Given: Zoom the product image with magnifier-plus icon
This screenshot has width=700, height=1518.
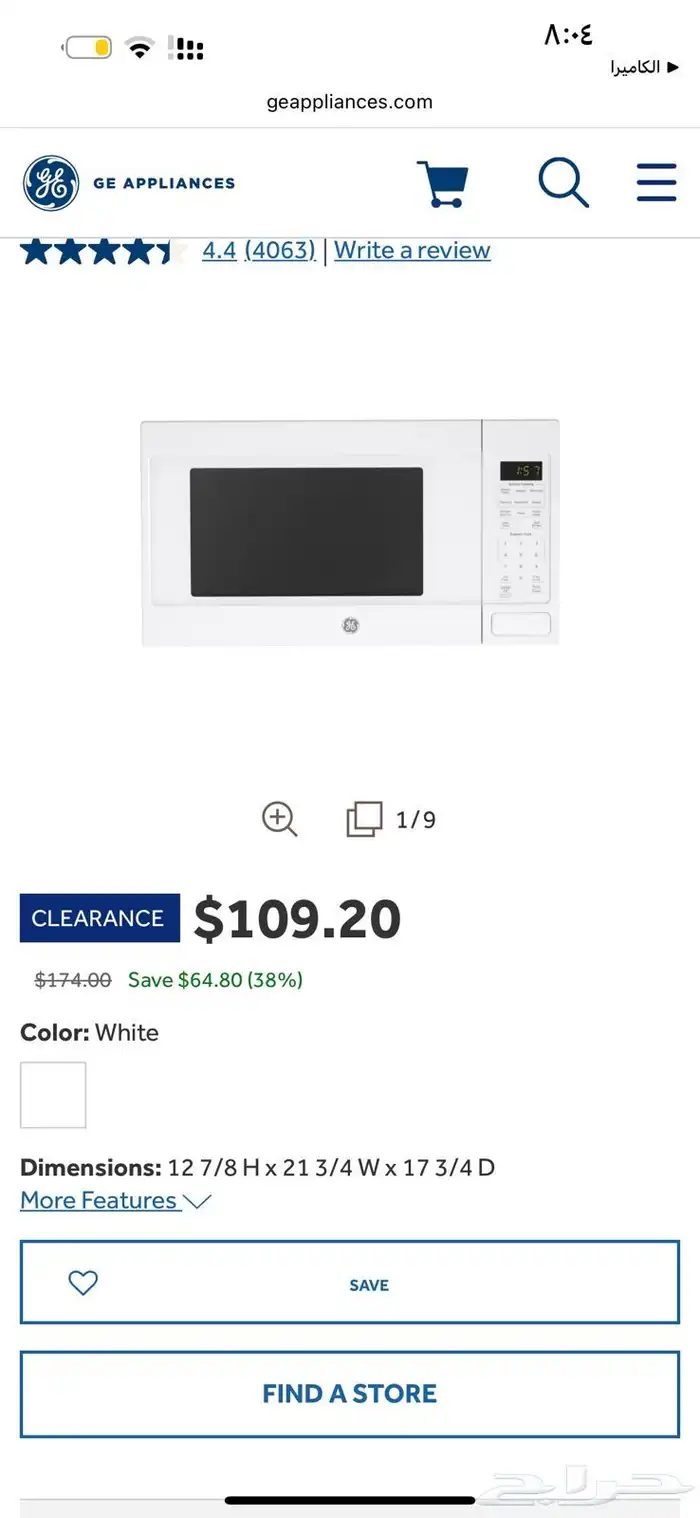Looking at the screenshot, I should (280, 820).
